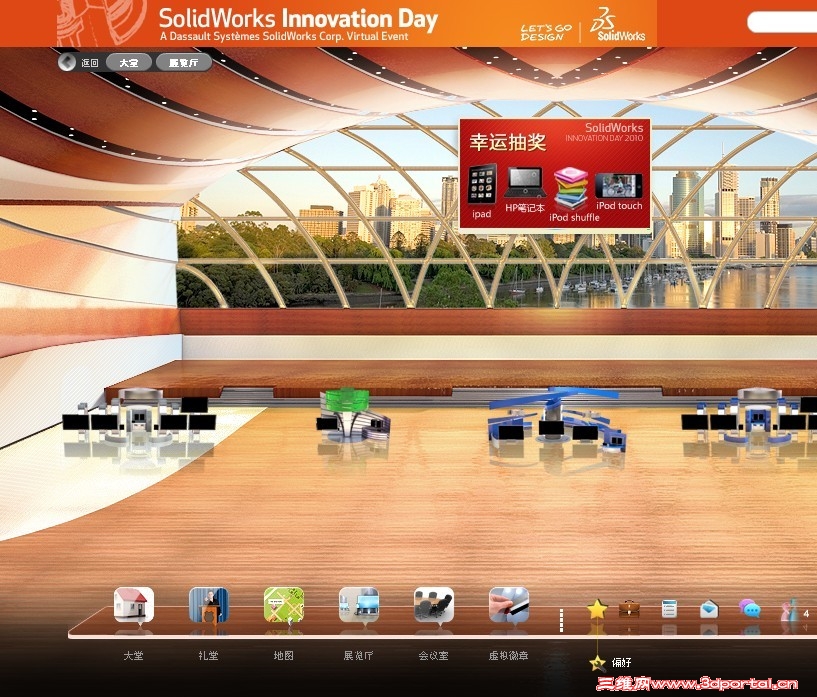The height and width of the screenshot is (697, 817).
Task: Open the 展览厅 exhibition hall icon in dock
Action: pos(359,605)
